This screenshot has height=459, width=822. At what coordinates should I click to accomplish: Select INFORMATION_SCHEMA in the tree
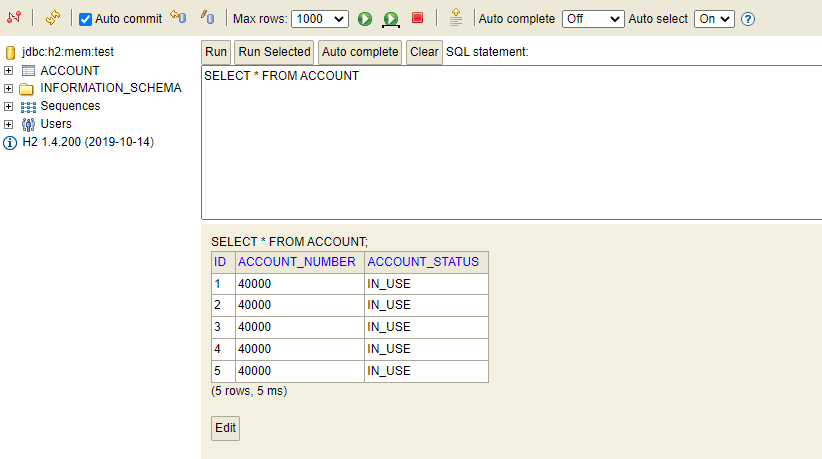(x=111, y=88)
